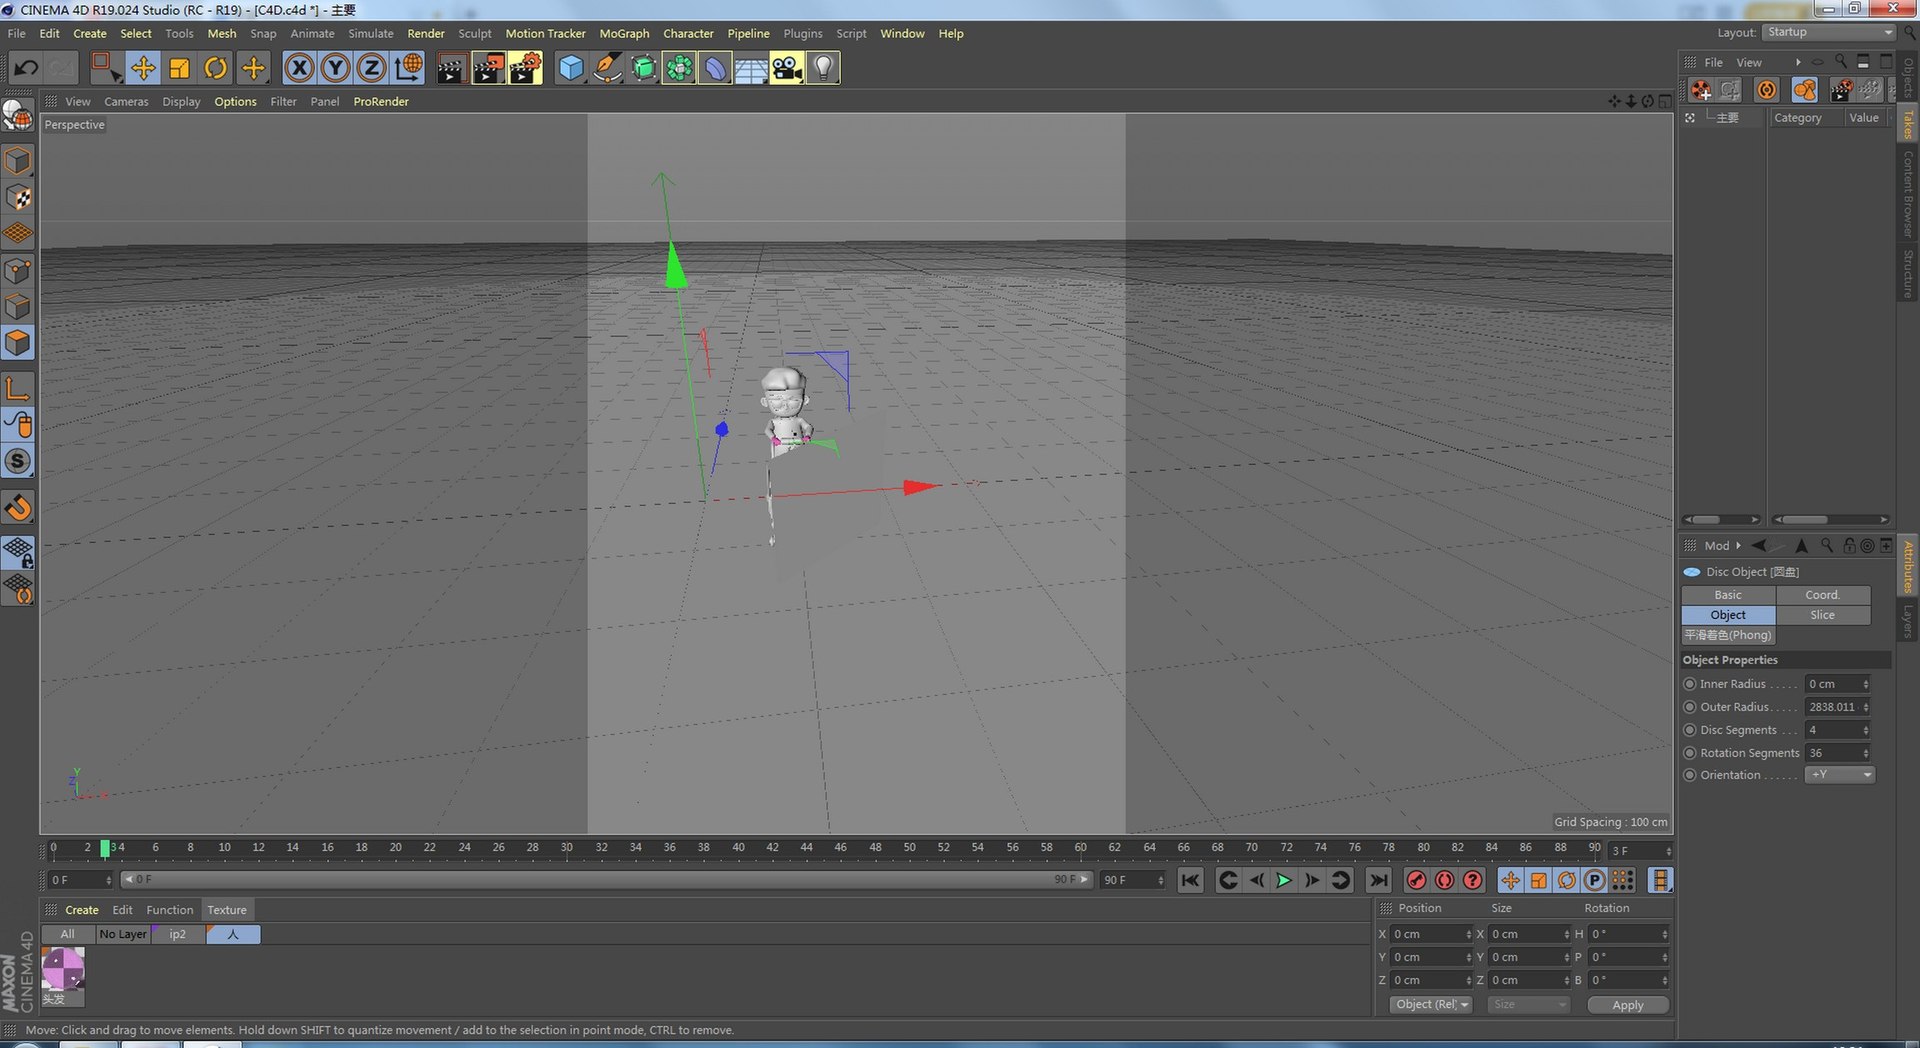
Task: Toggle Enable Snap S icon
Action: tap(18, 461)
